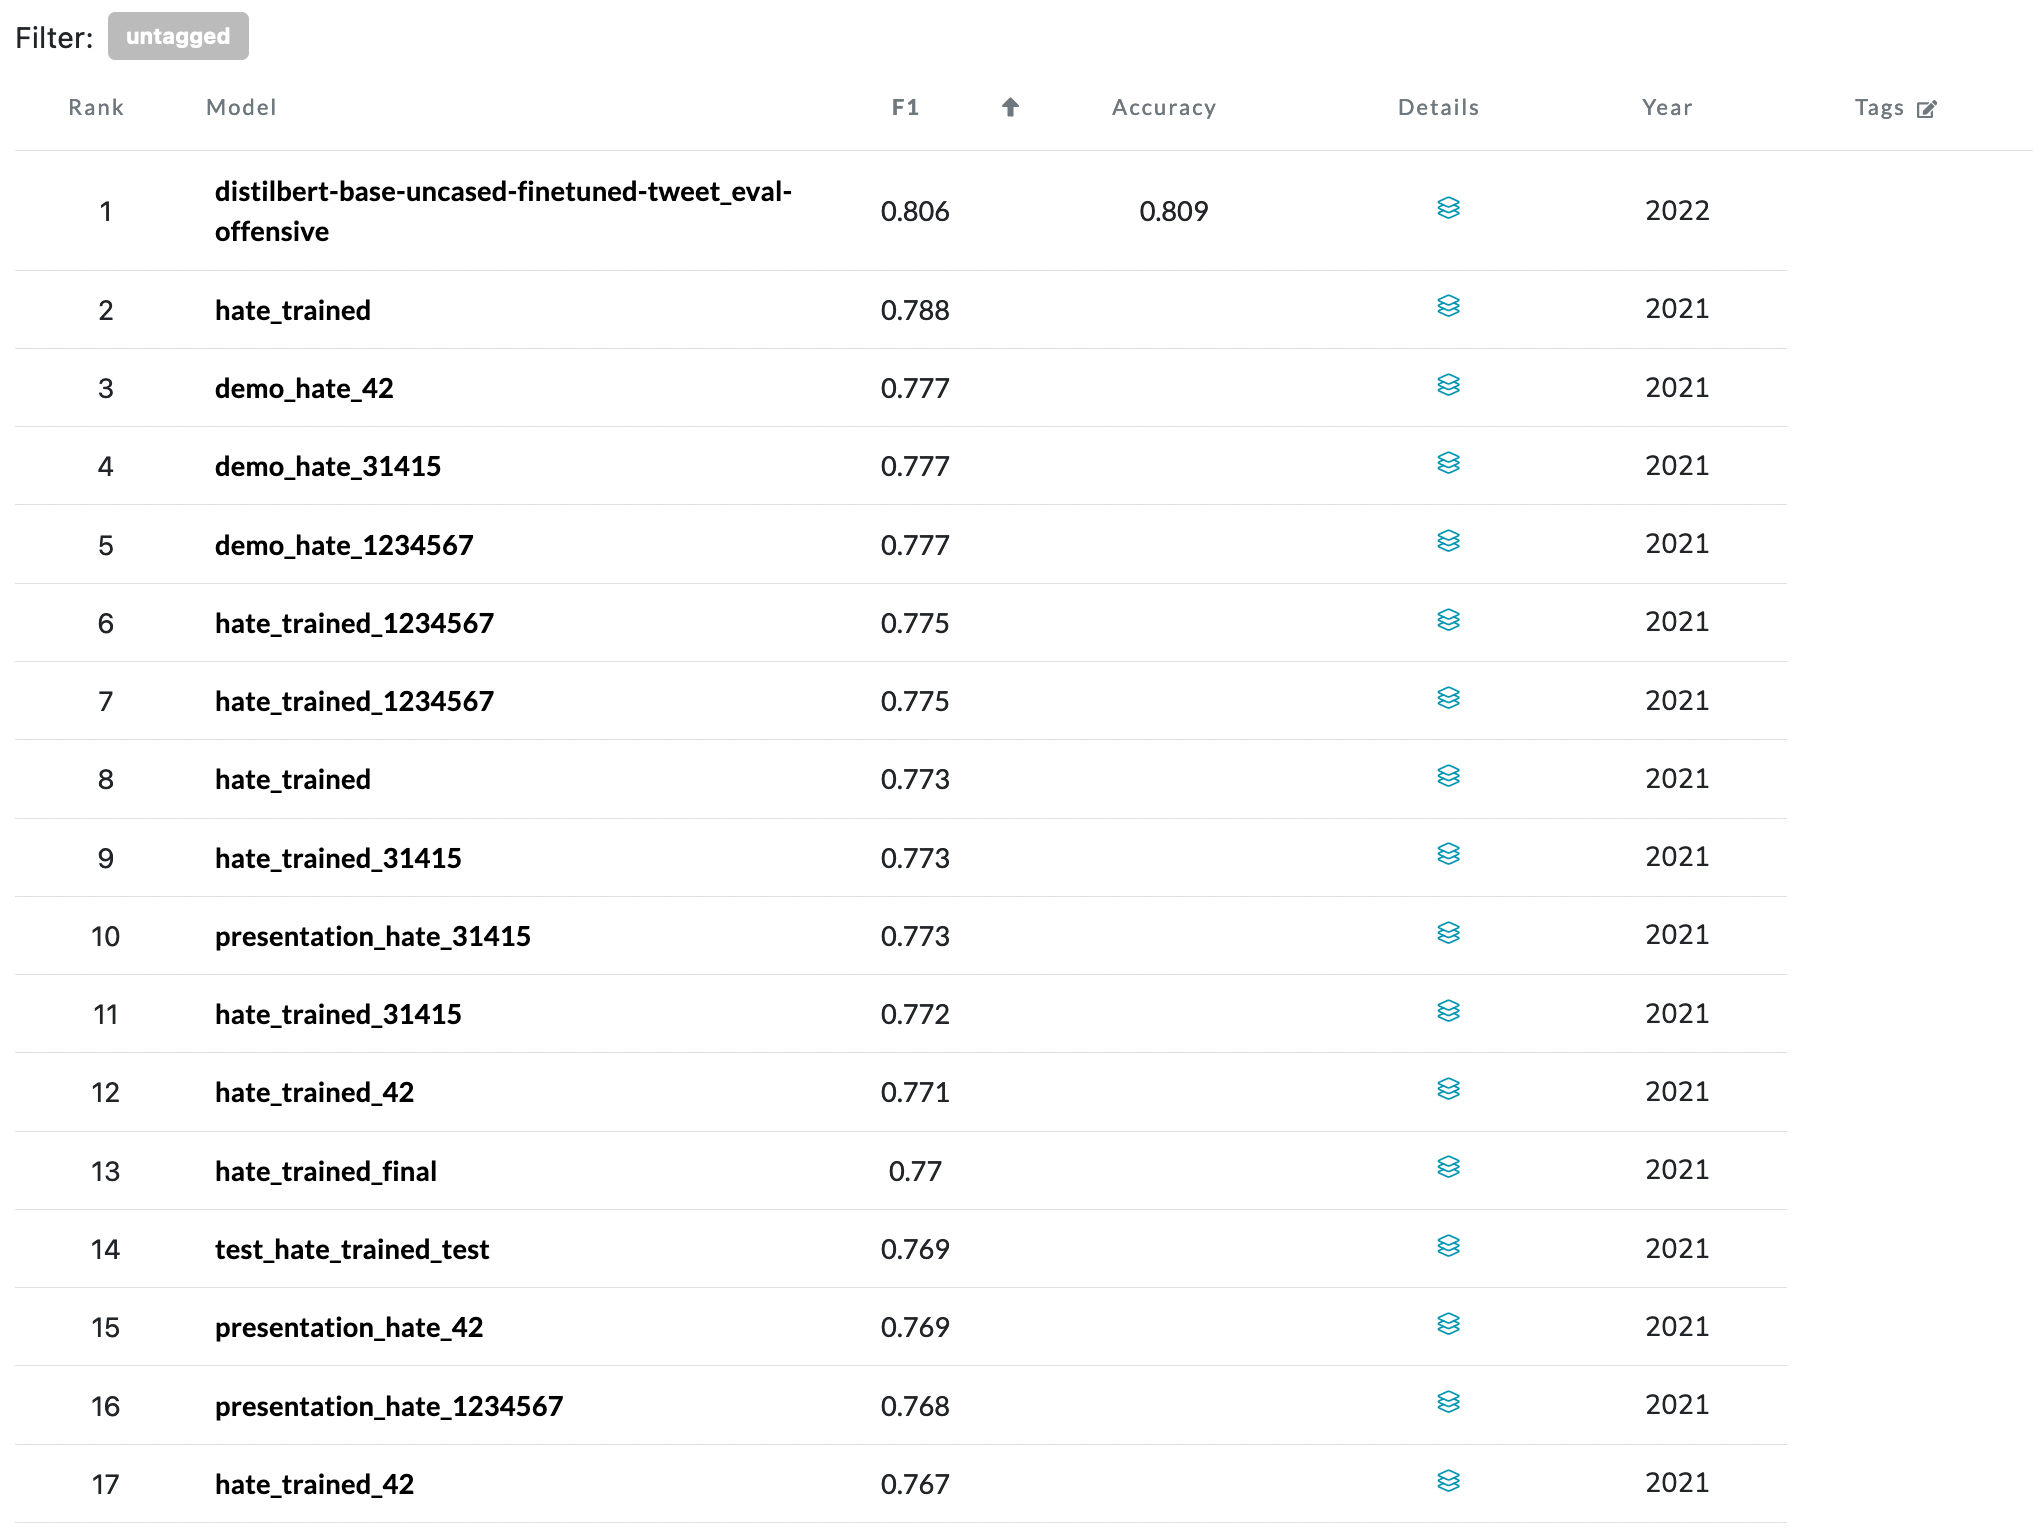2042x1536 pixels.
Task: Sort by Year column header
Action: 1666,107
